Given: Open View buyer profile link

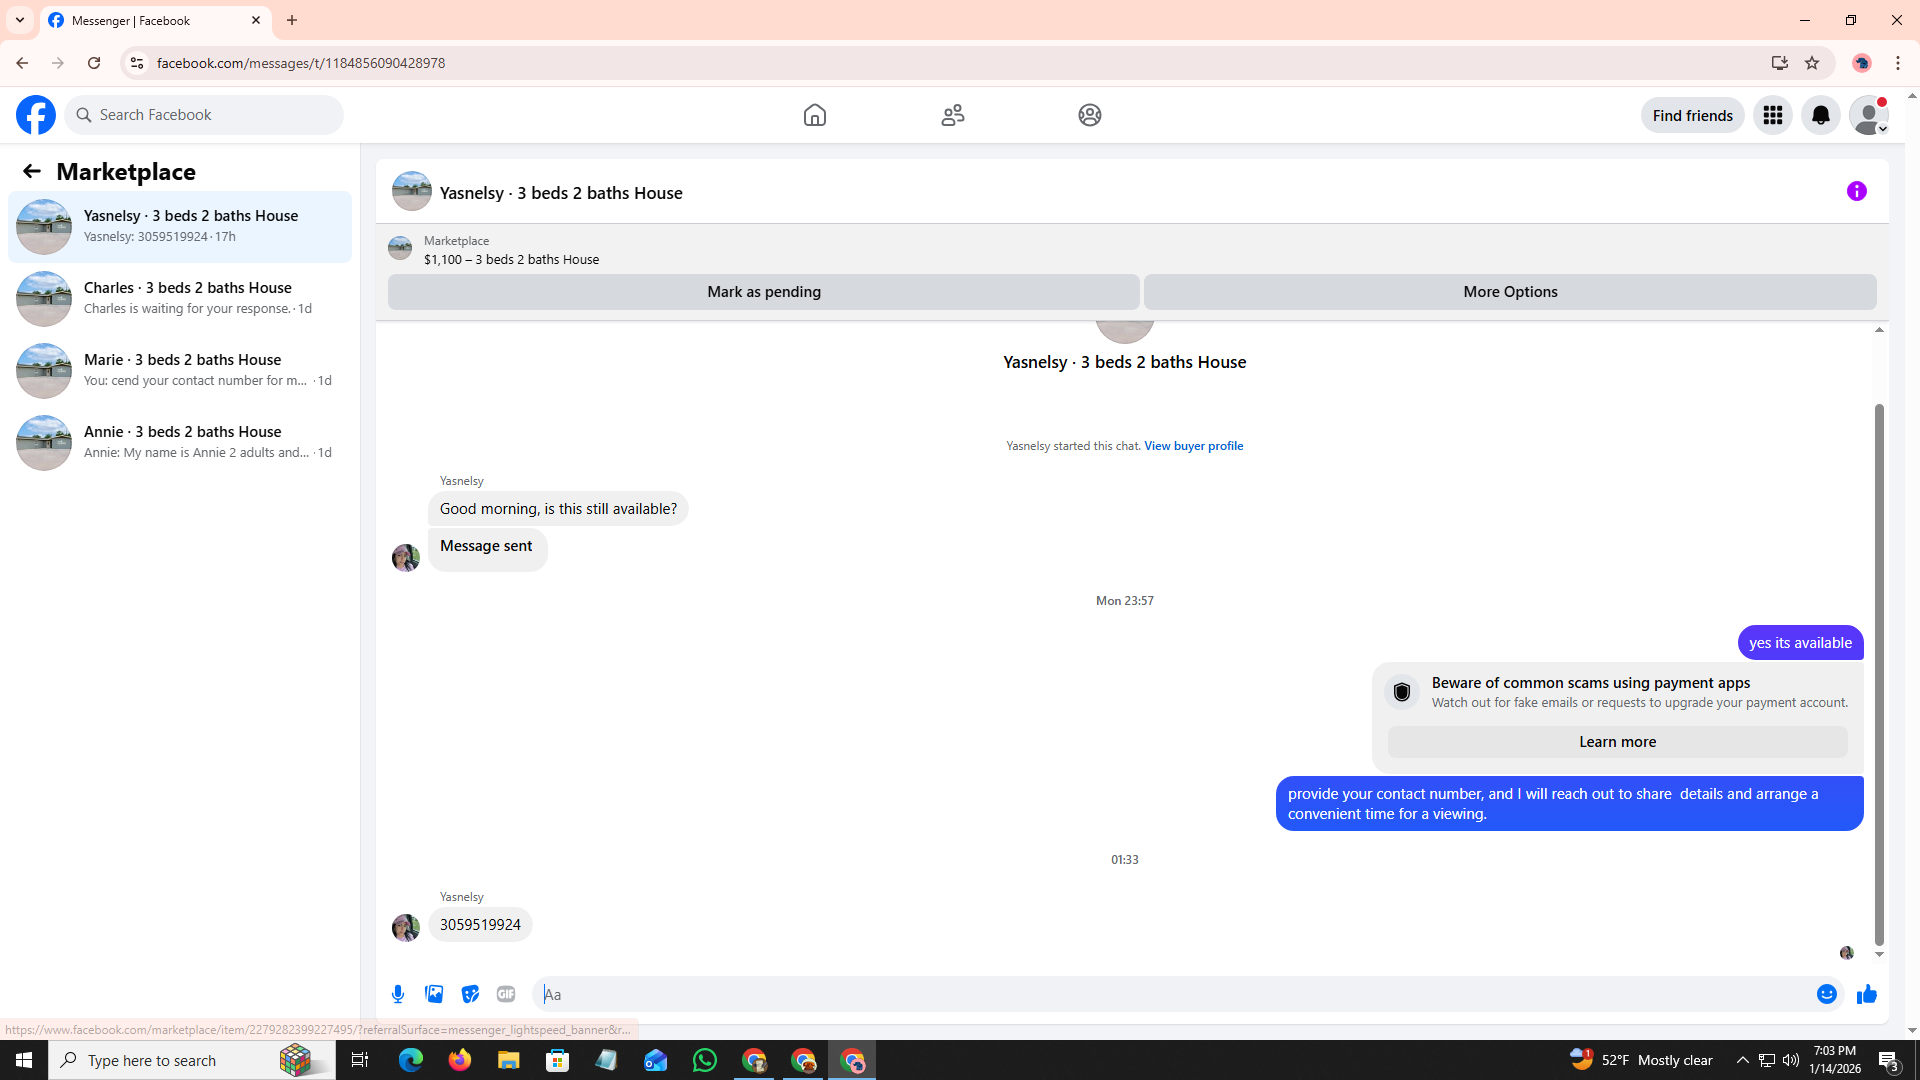Looking at the screenshot, I should 1193,446.
